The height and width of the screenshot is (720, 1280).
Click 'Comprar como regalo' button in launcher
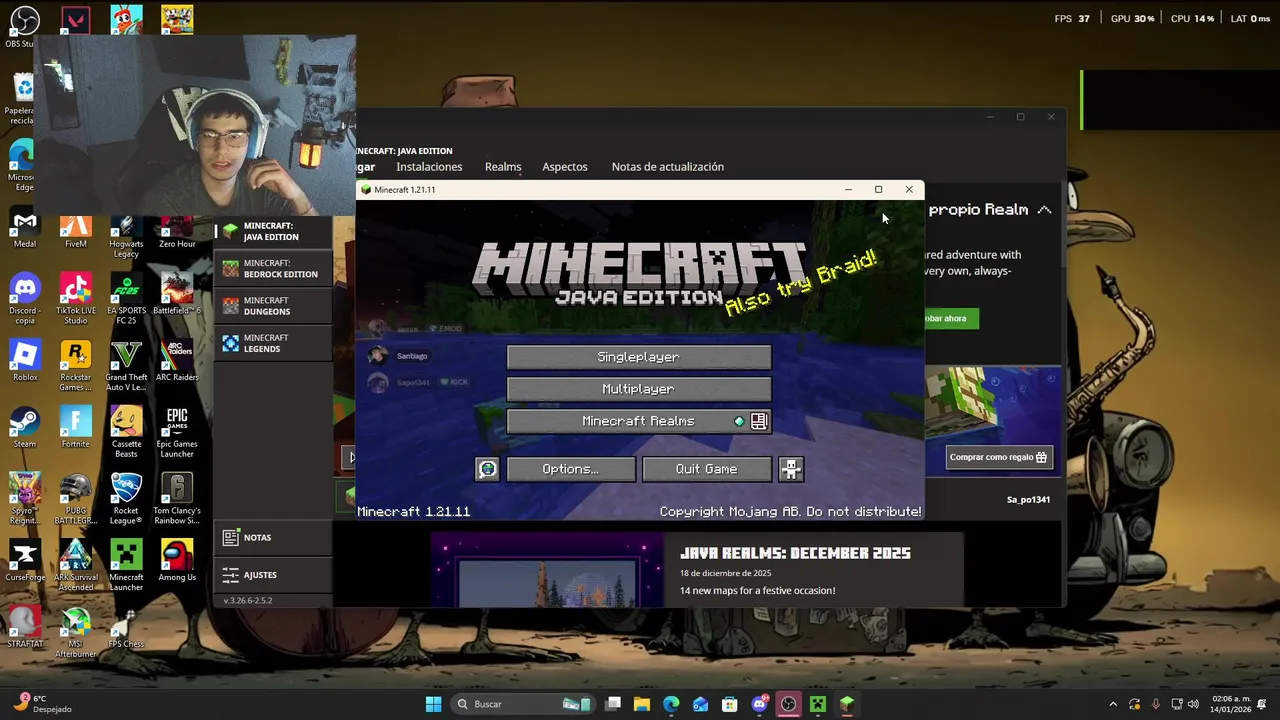(x=999, y=457)
